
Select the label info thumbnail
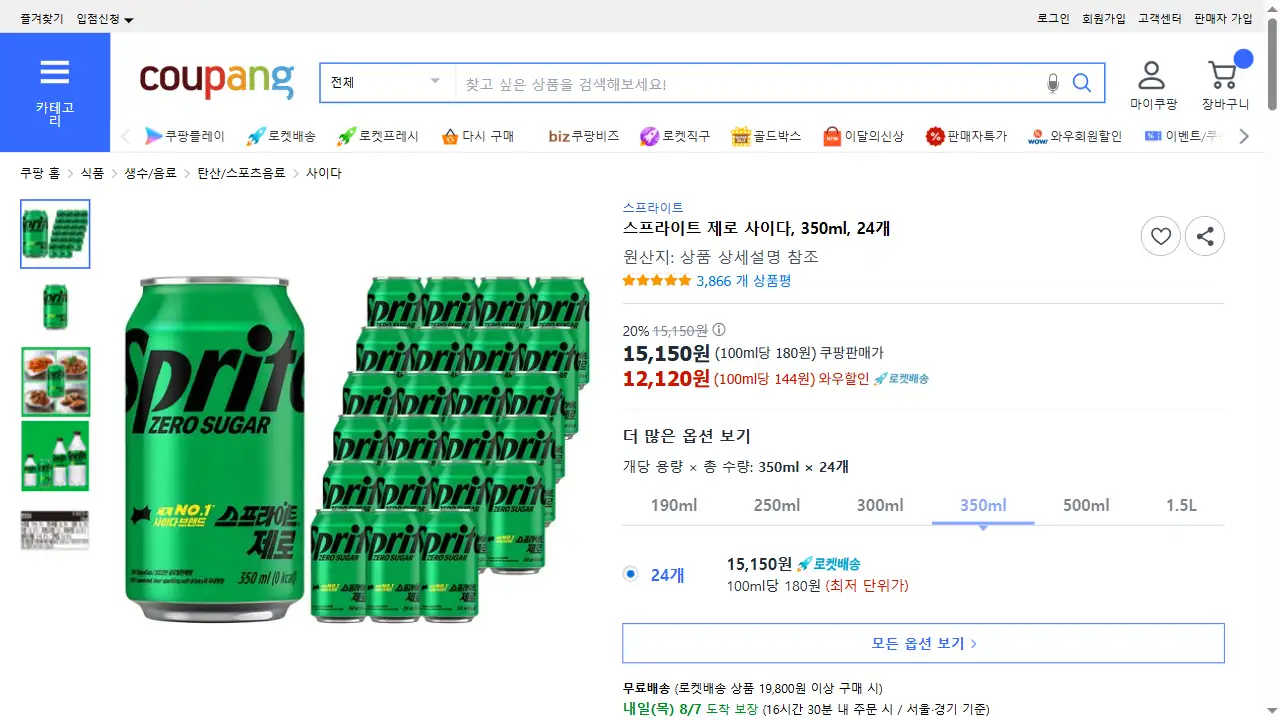55,530
